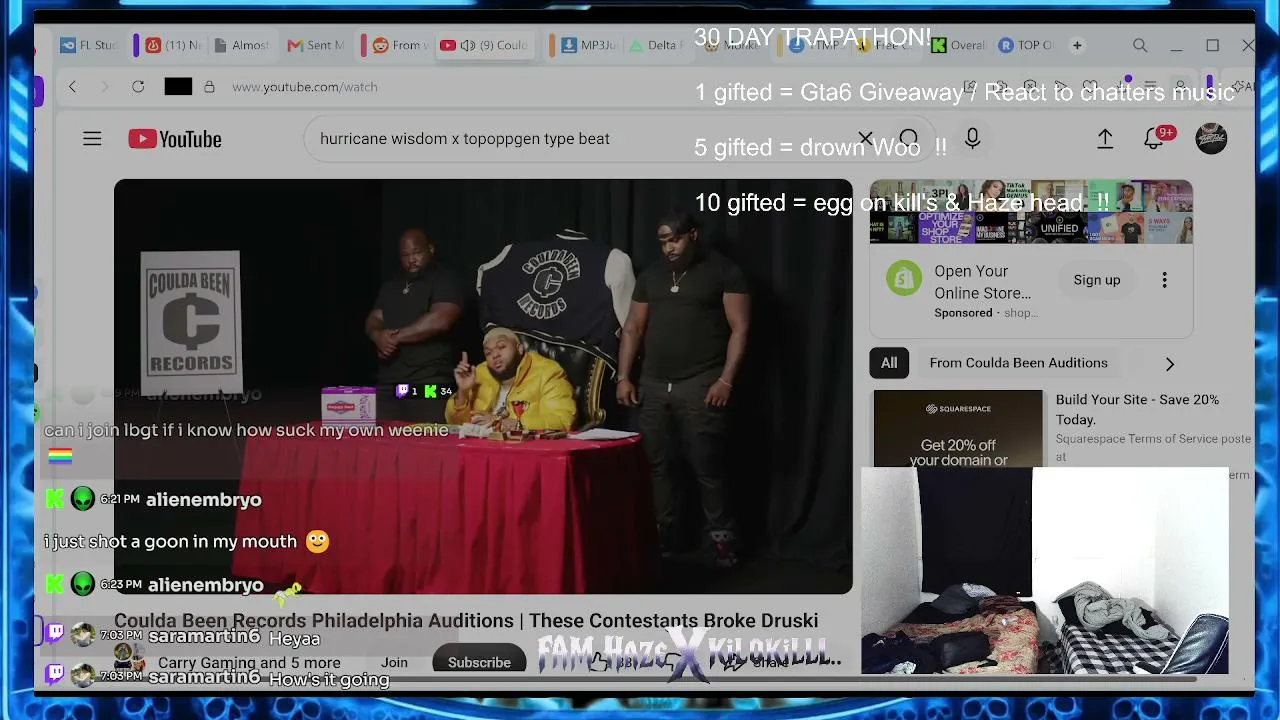Image resolution: width=1280 pixels, height=720 pixels.
Task: Click the video player to pause playback
Action: 483,387
